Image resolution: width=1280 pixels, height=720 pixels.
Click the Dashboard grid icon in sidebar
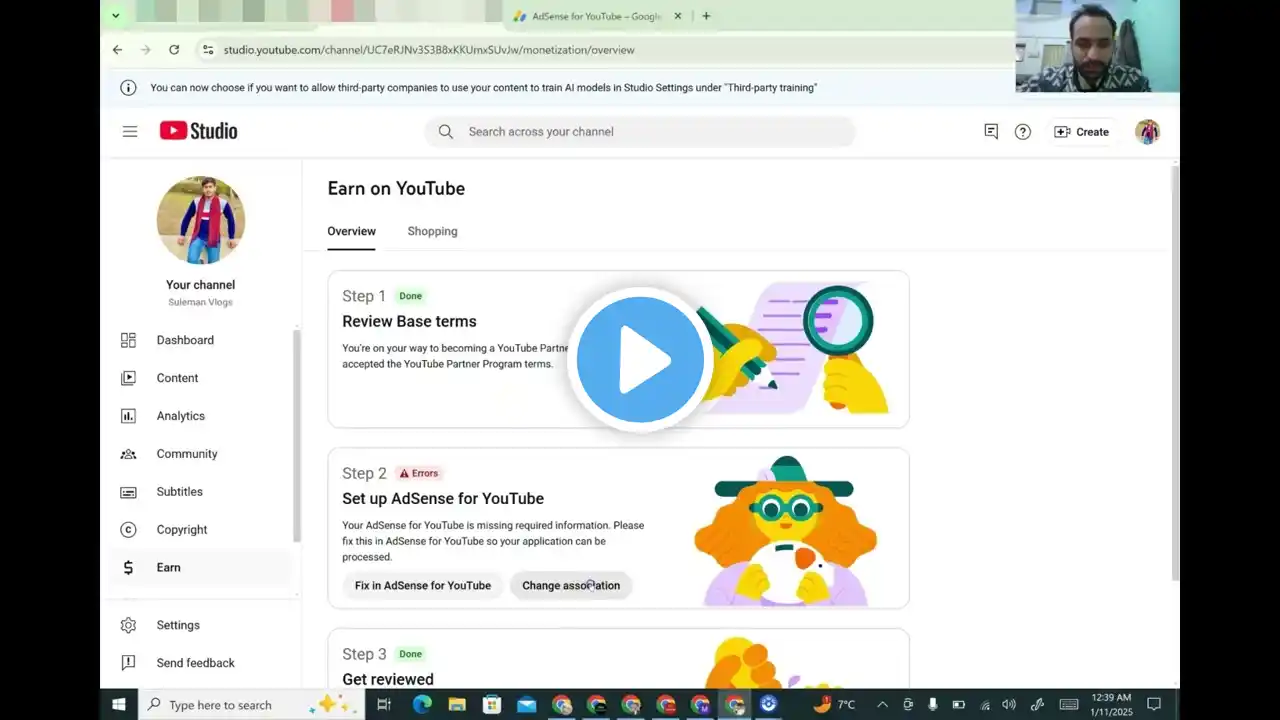tap(128, 340)
